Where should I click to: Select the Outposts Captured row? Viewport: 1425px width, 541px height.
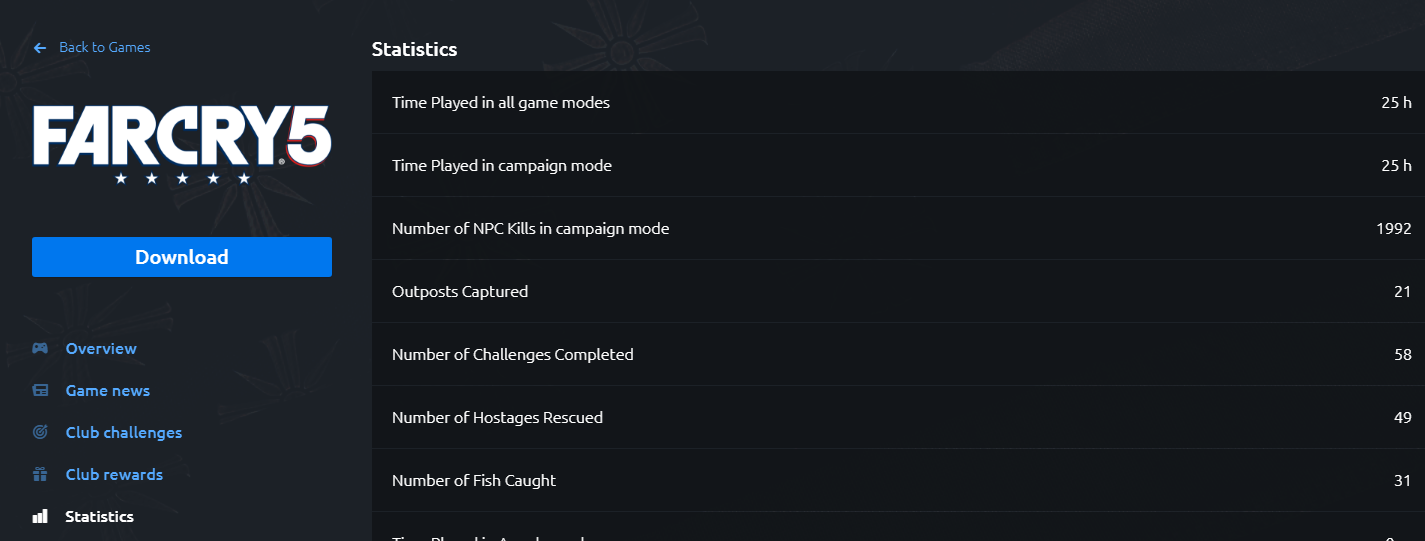point(898,291)
